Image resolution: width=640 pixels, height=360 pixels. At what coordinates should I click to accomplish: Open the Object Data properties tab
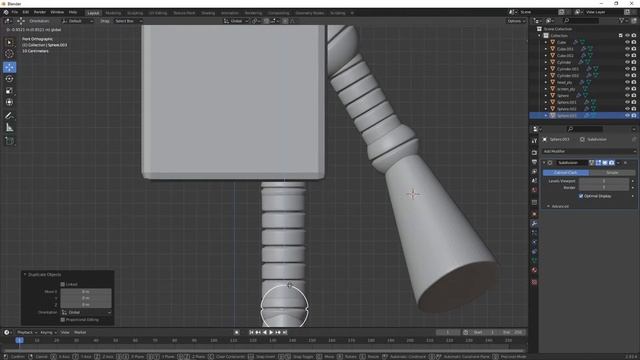[x=534, y=261]
